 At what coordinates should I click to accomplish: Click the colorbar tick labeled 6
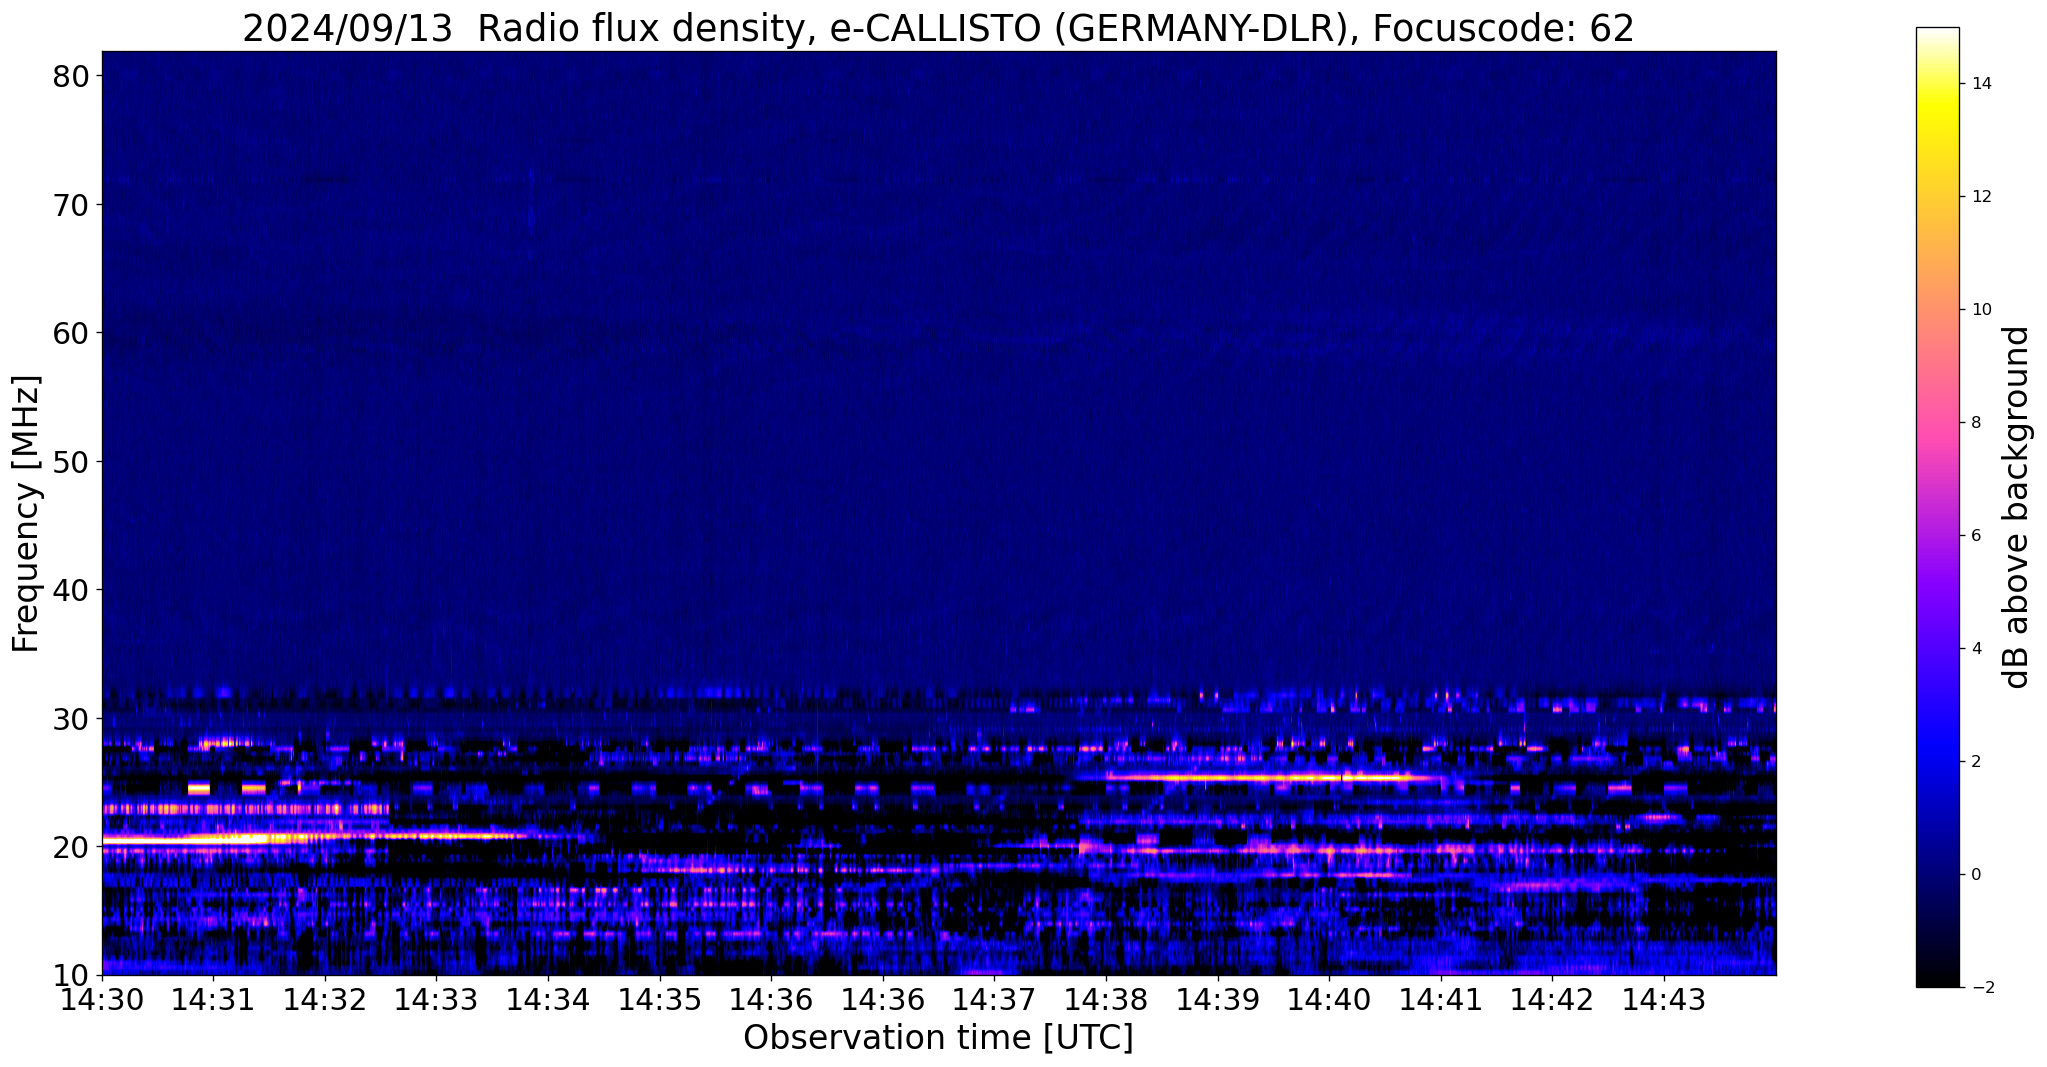1974,536
